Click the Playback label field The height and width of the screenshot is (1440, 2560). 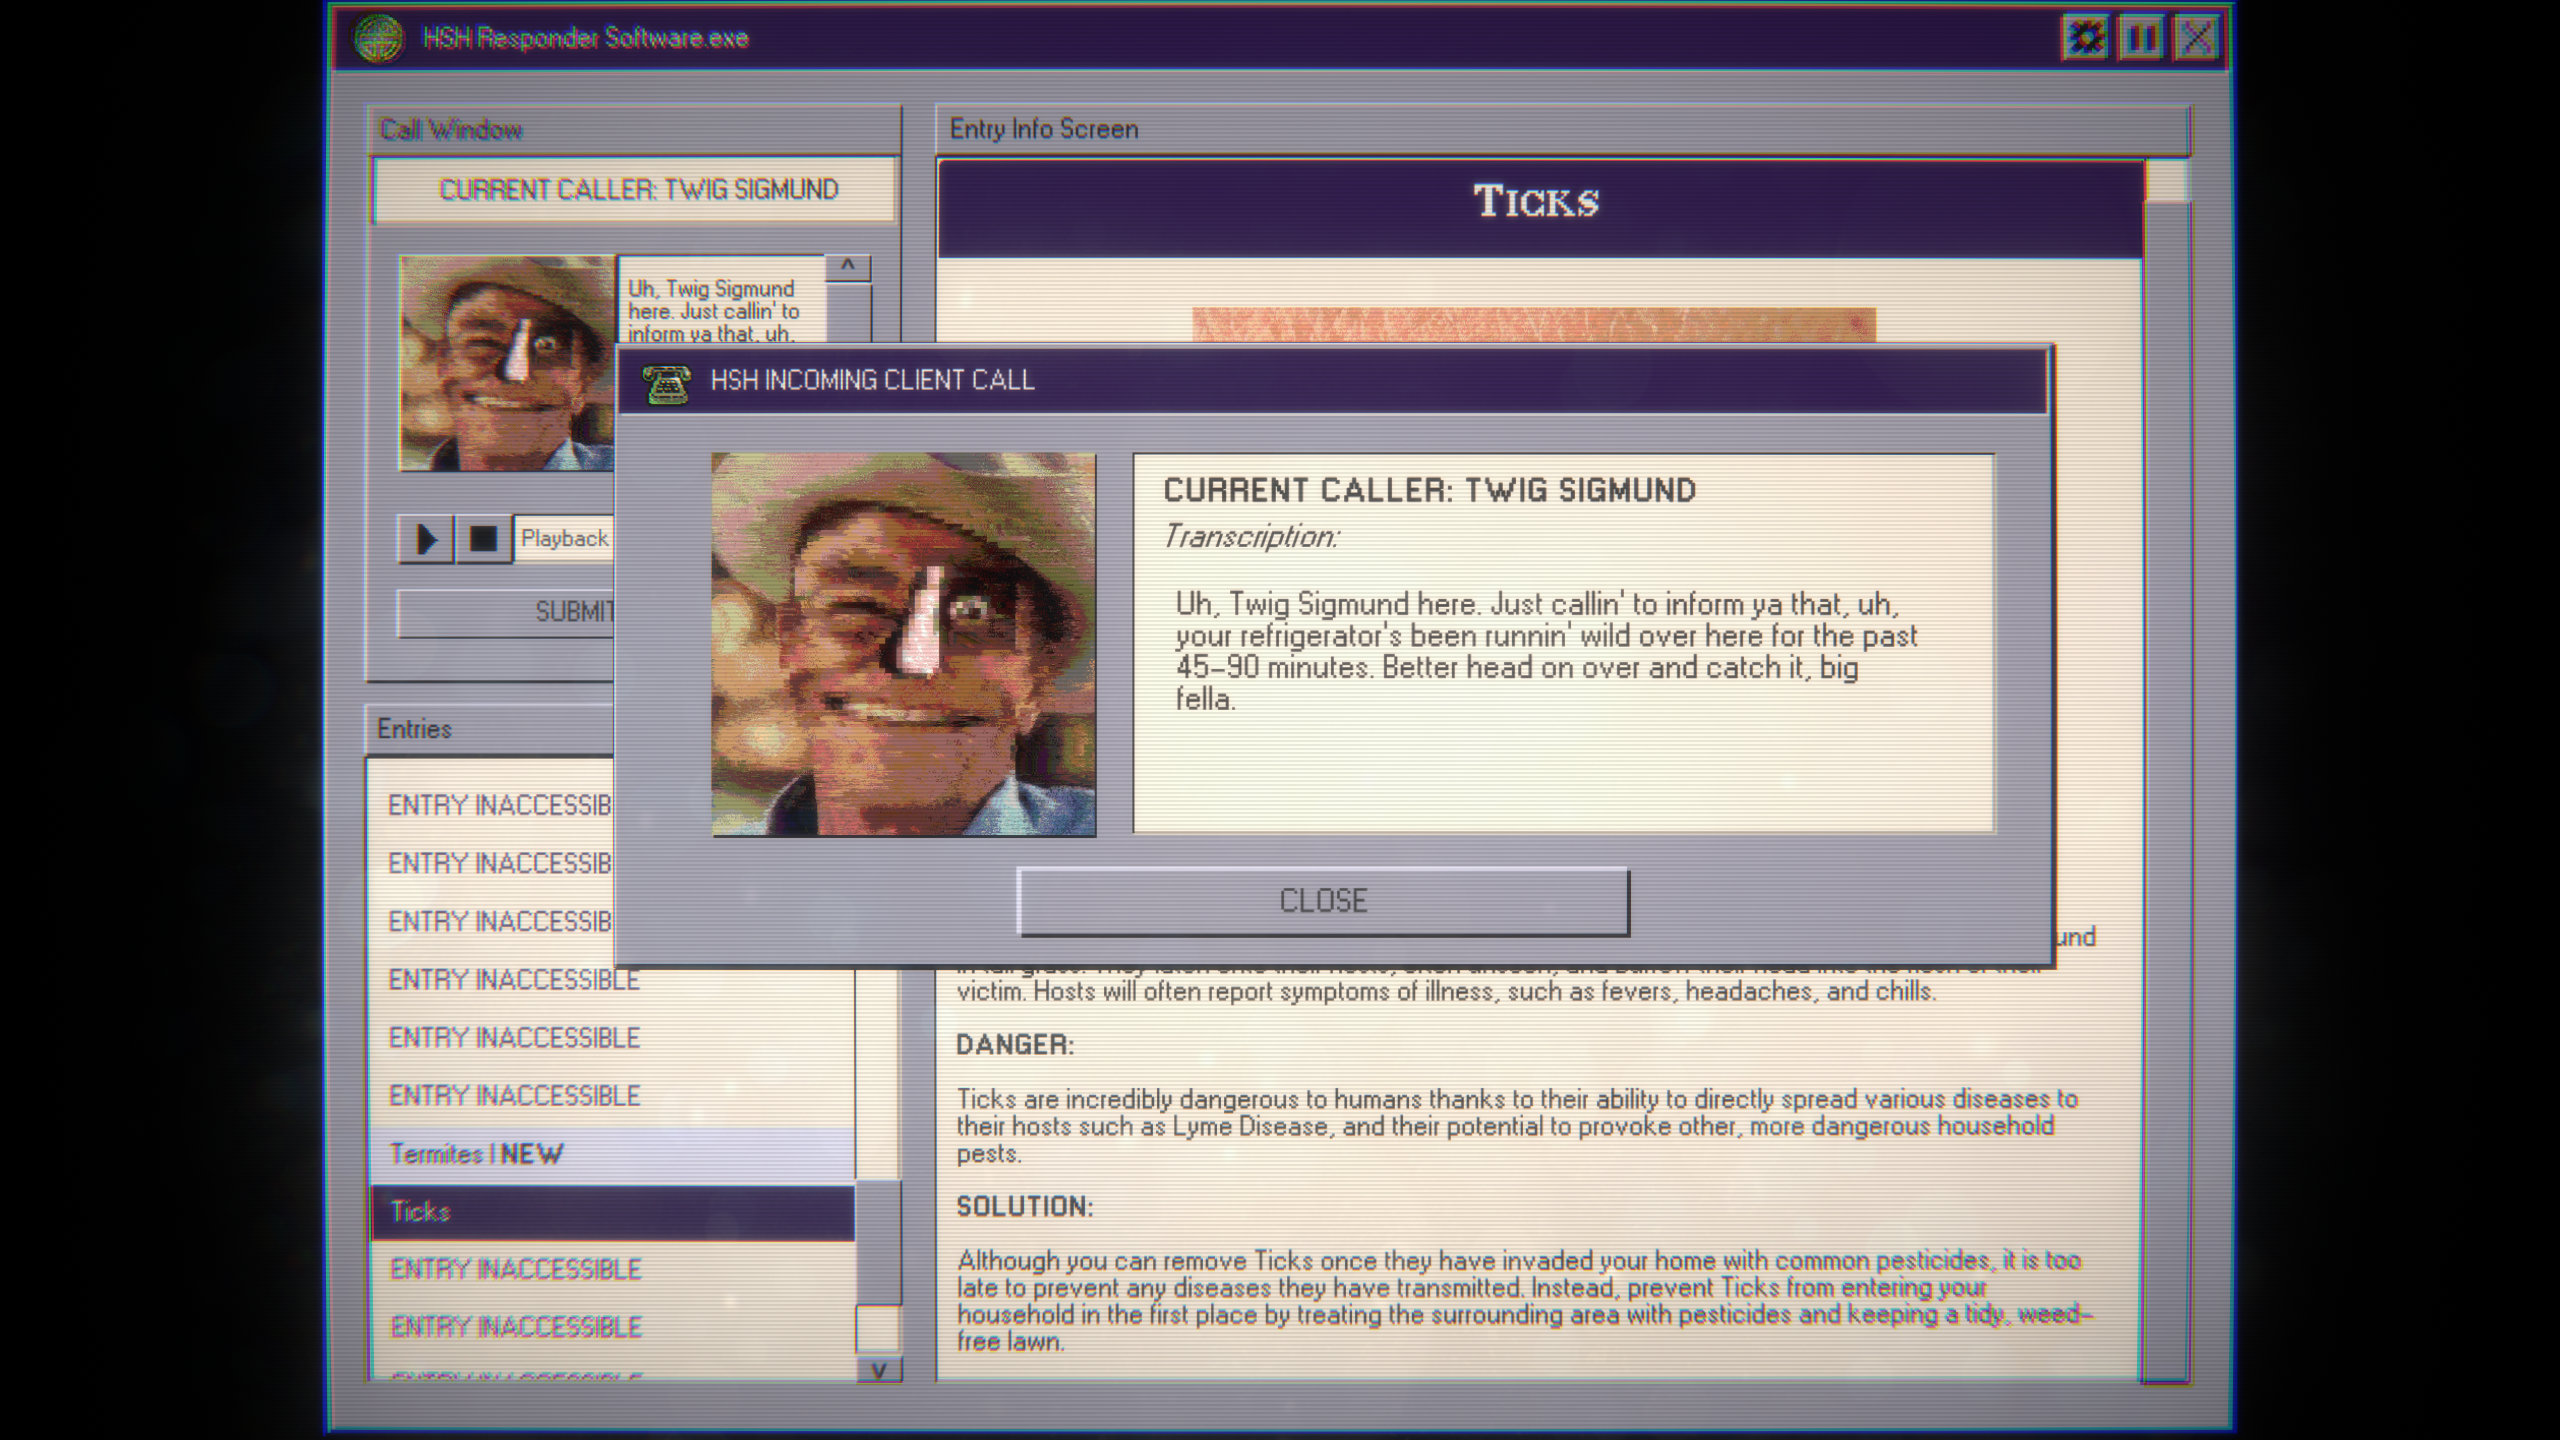pyautogui.click(x=564, y=539)
